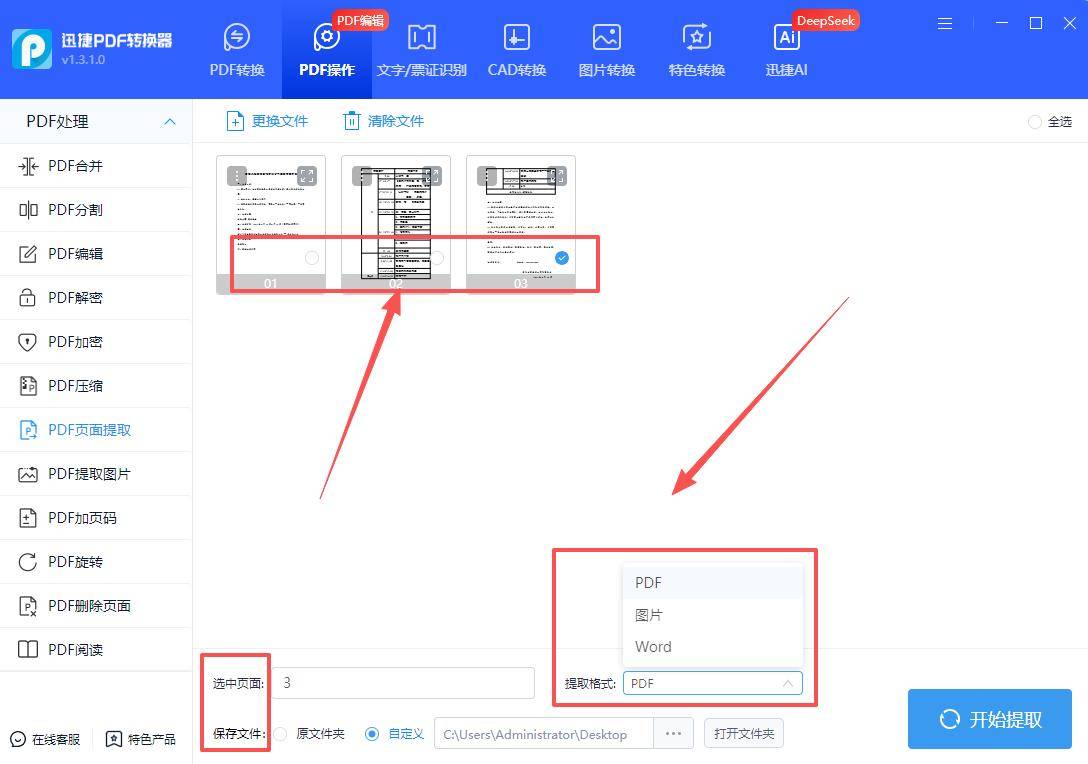Open the 文字/票证识别 tab

(421, 48)
